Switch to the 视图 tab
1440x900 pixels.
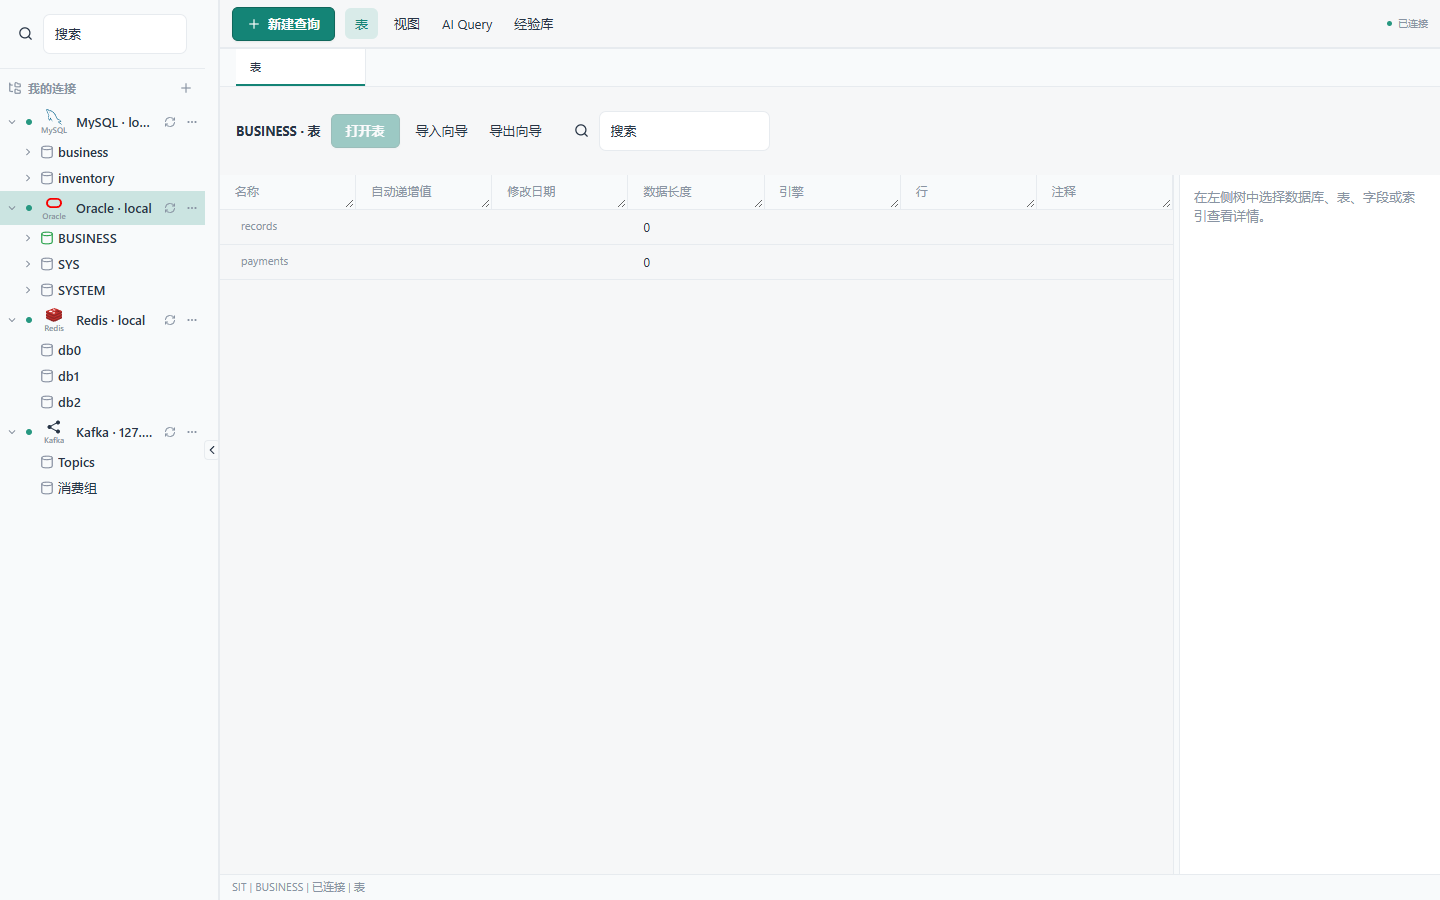[x=407, y=24]
